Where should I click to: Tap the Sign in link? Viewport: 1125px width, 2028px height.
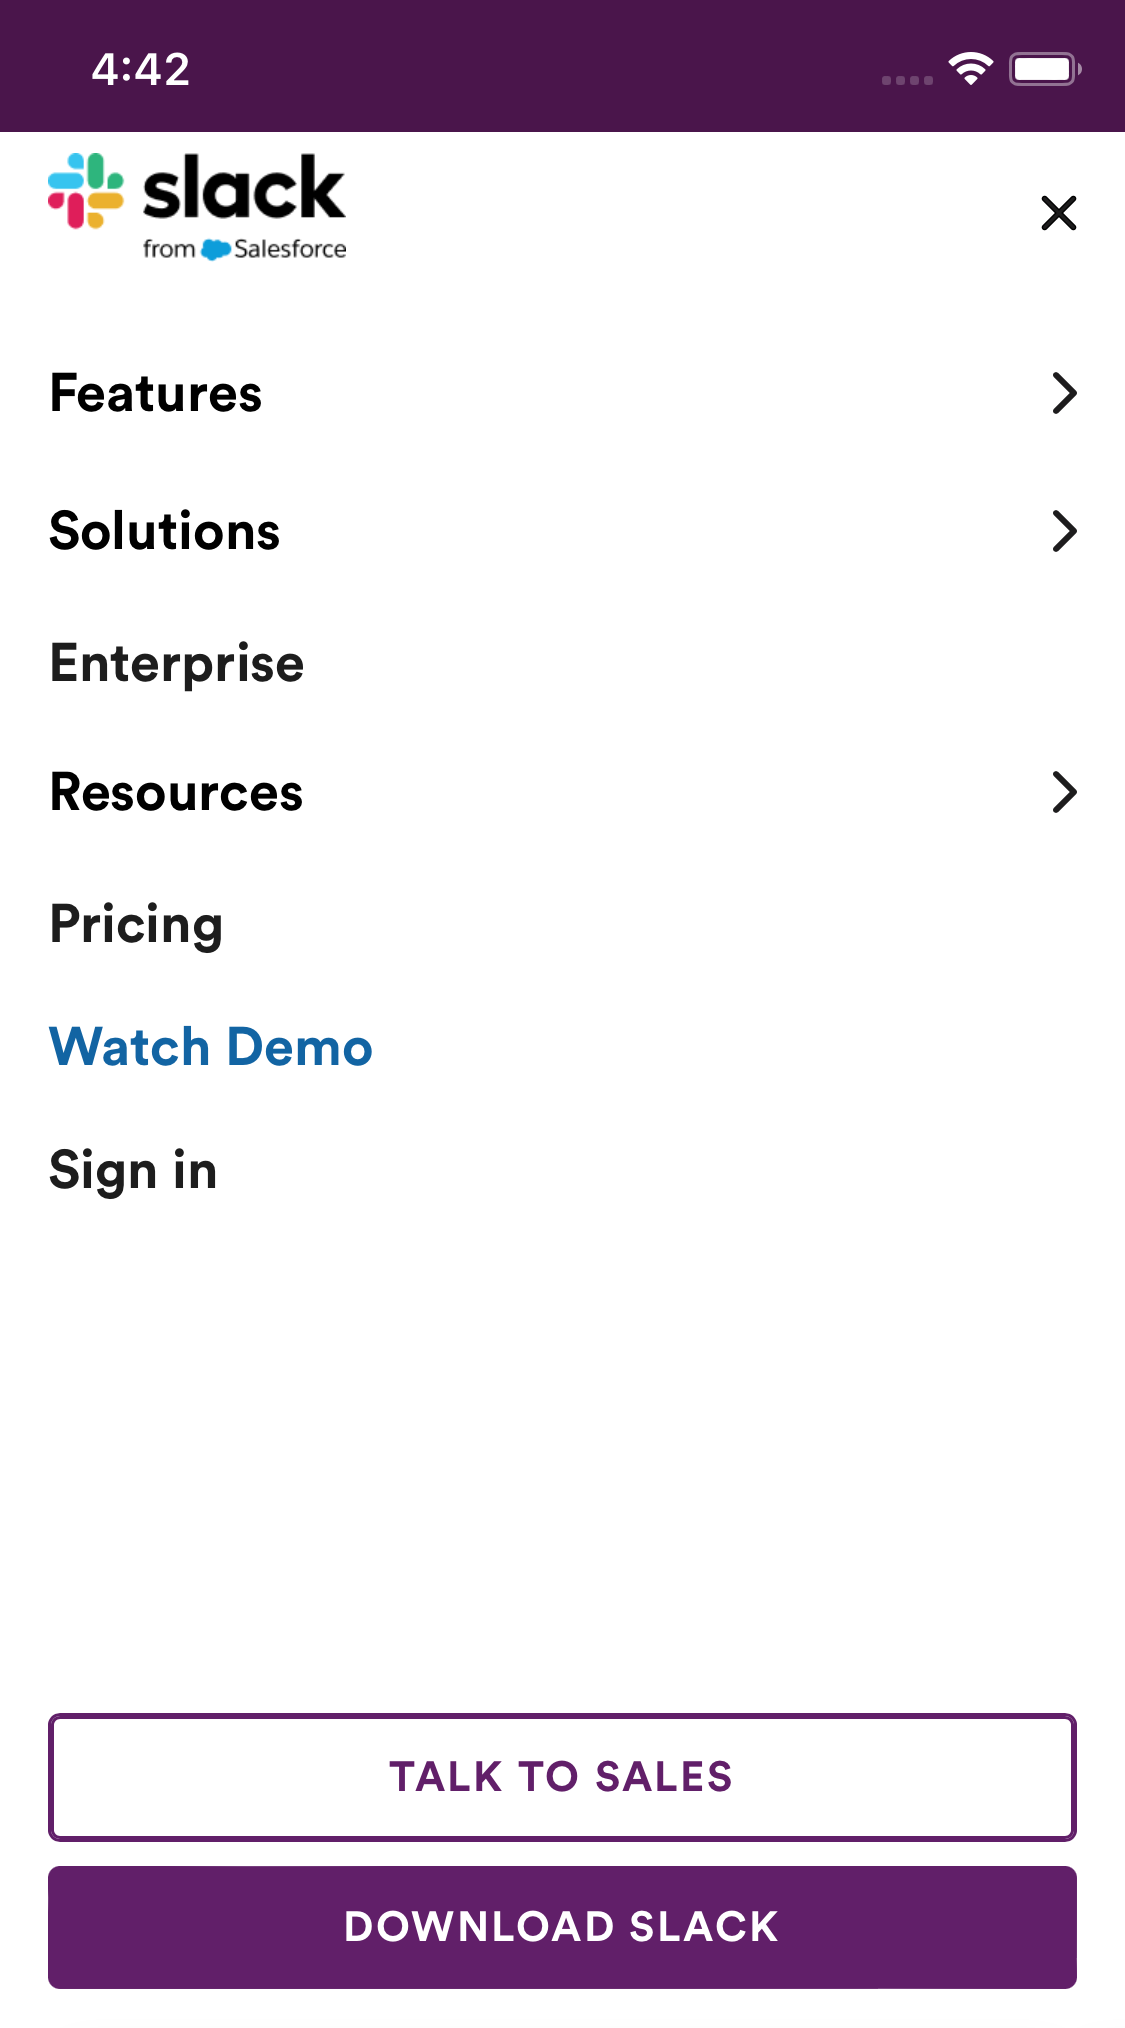click(133, 1170)
